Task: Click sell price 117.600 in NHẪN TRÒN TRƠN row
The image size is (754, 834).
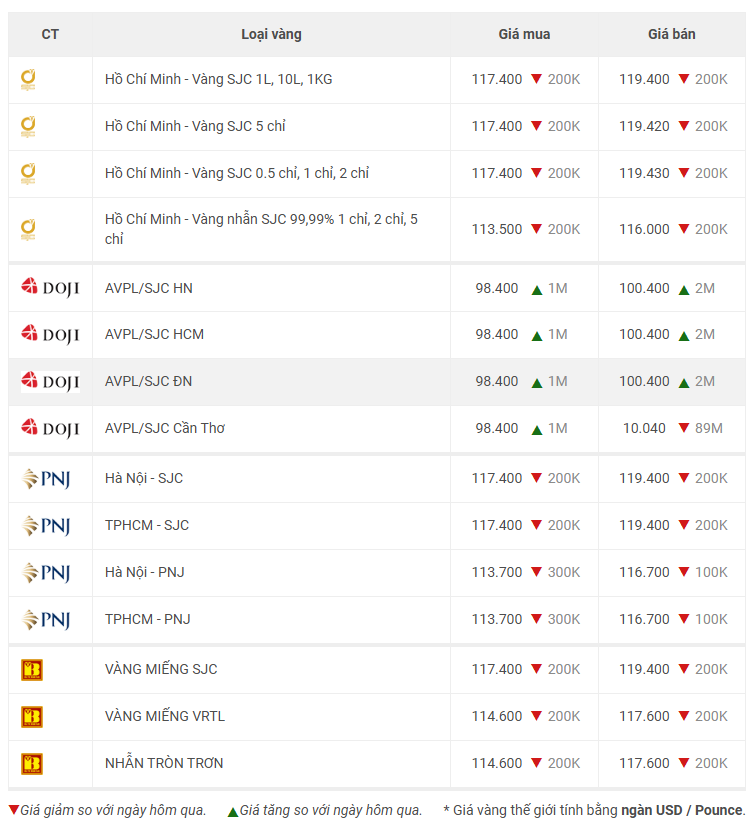Action: click(x=644, y=763)
